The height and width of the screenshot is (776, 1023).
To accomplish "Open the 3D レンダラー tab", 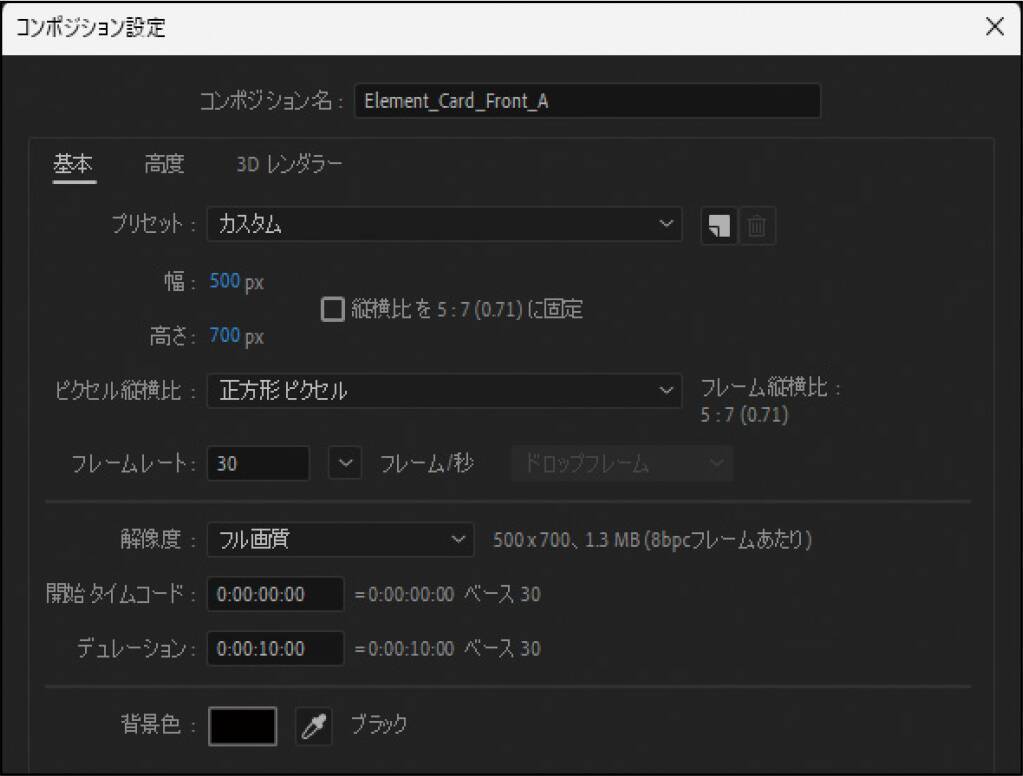I will coord(289,165).
